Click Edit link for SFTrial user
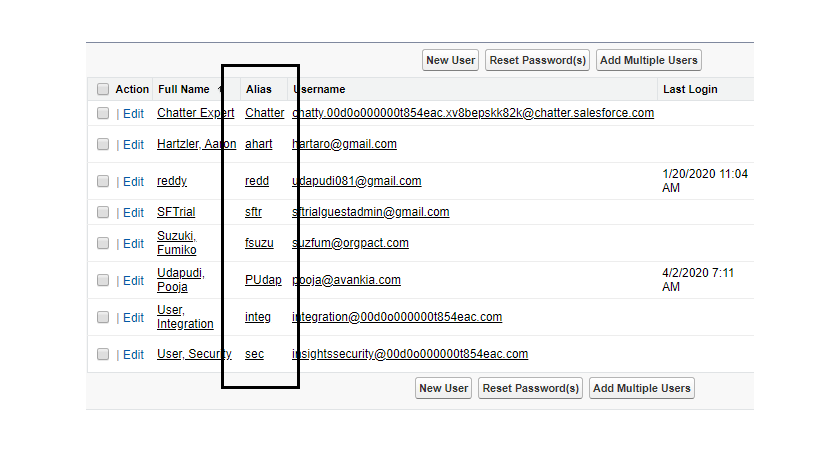The image size is (819, 460). 133,213
